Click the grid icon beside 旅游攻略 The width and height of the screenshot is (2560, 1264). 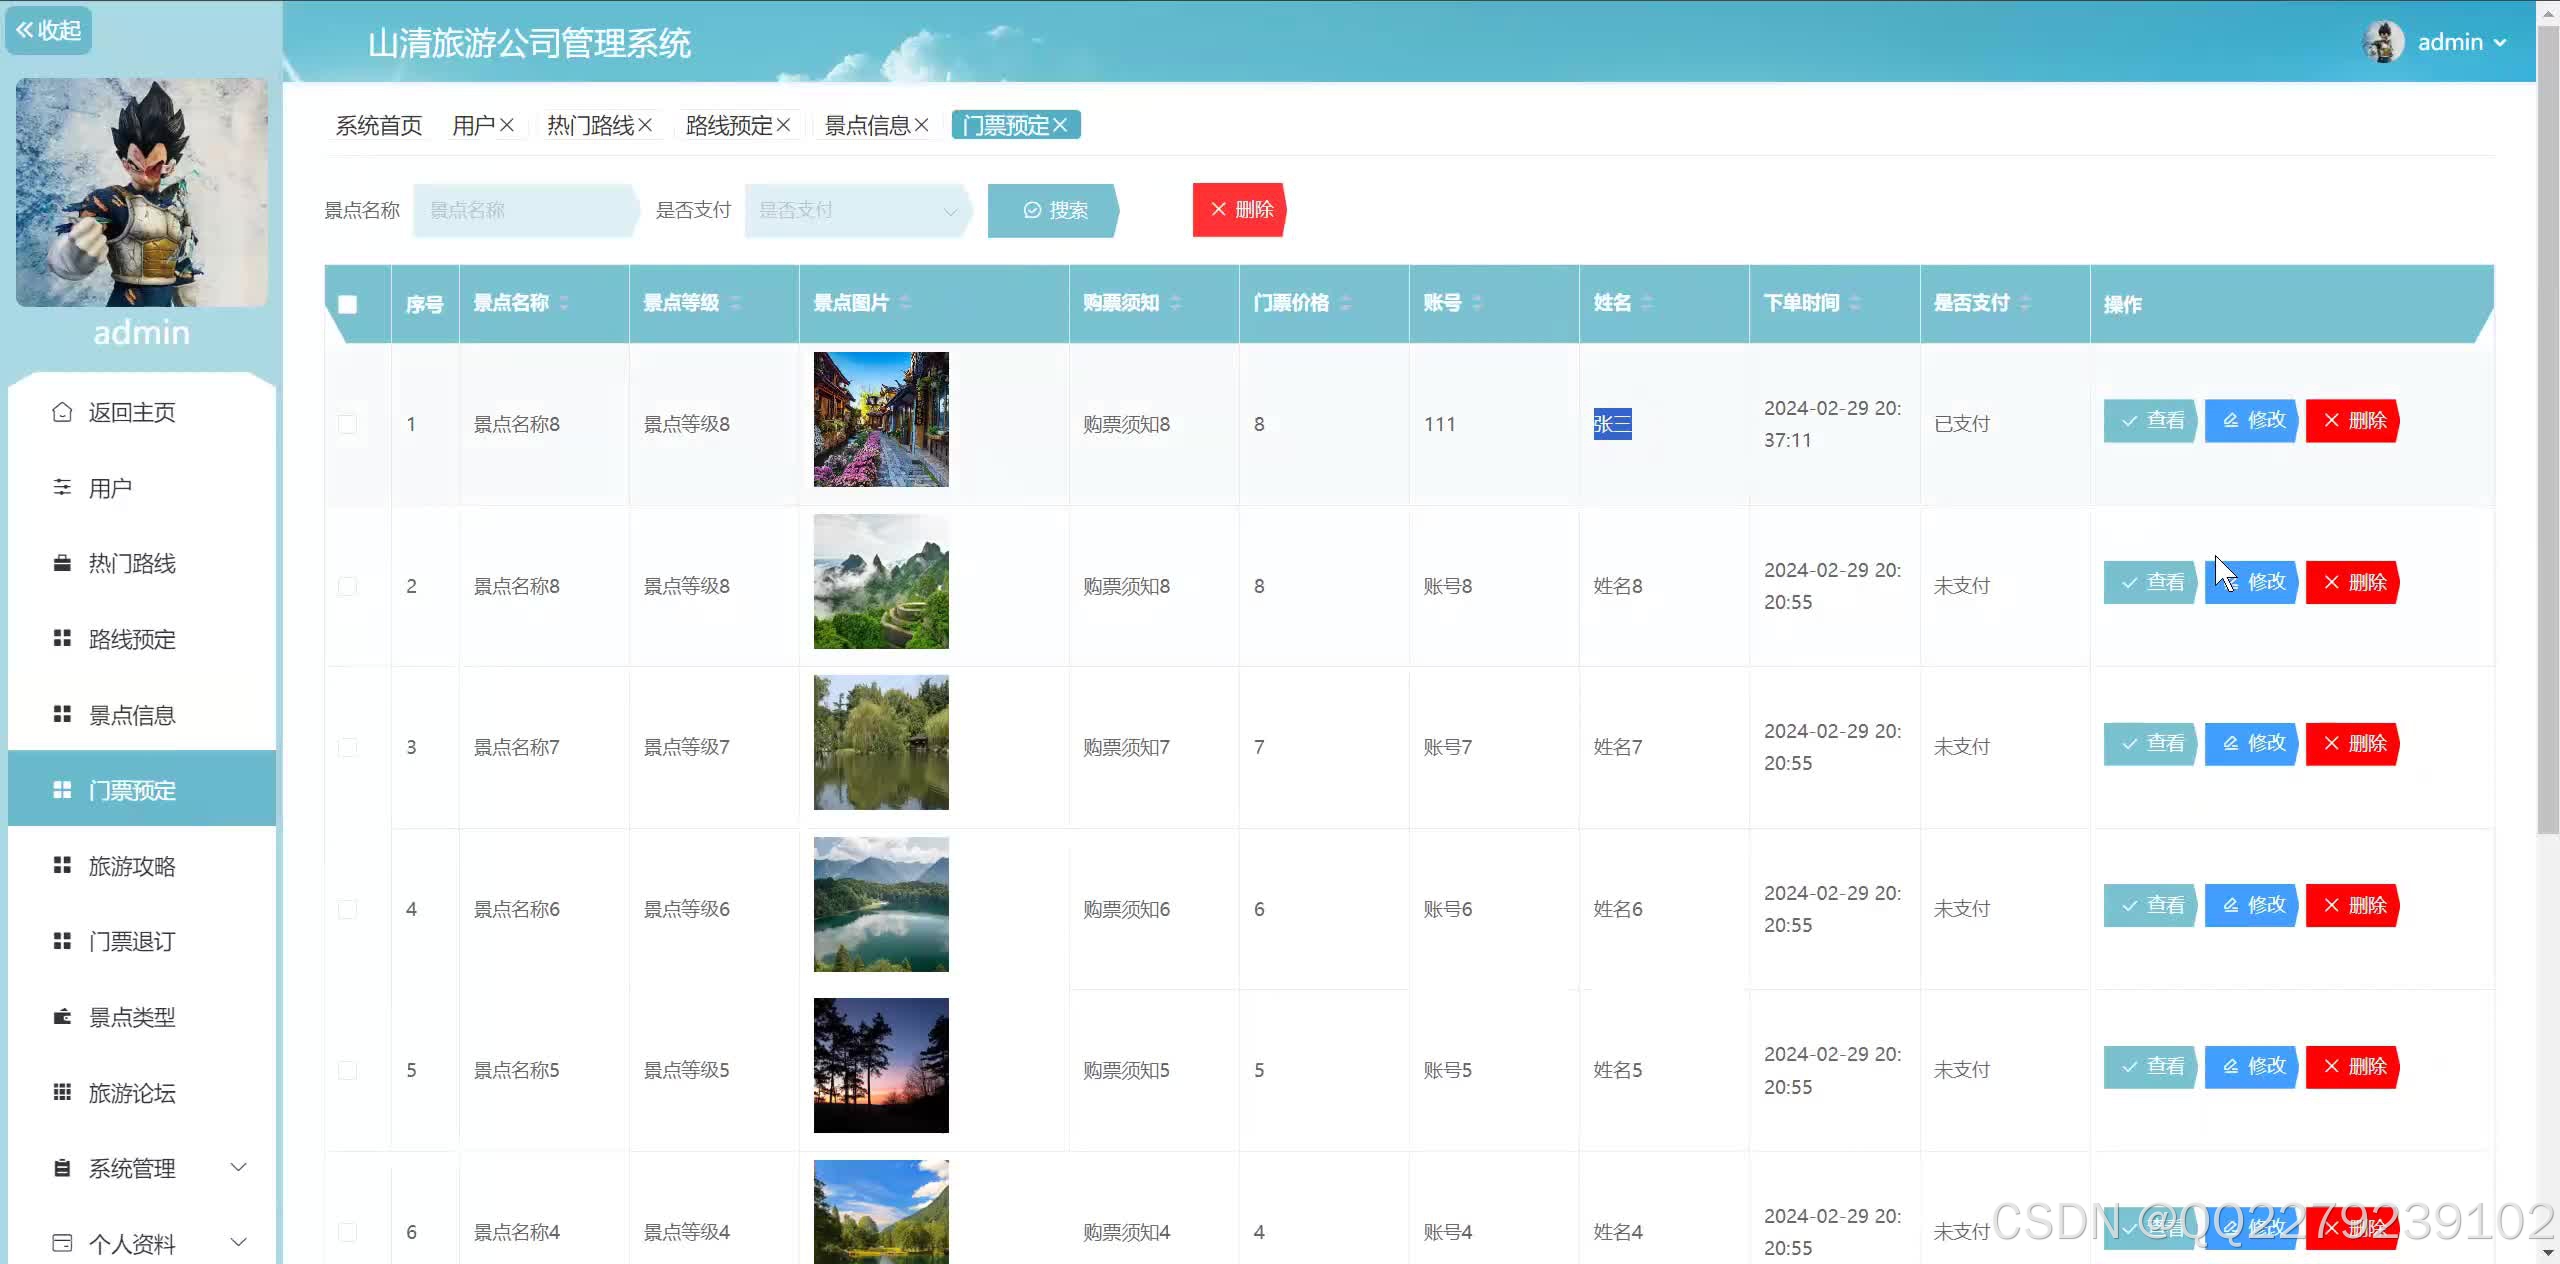62,865
